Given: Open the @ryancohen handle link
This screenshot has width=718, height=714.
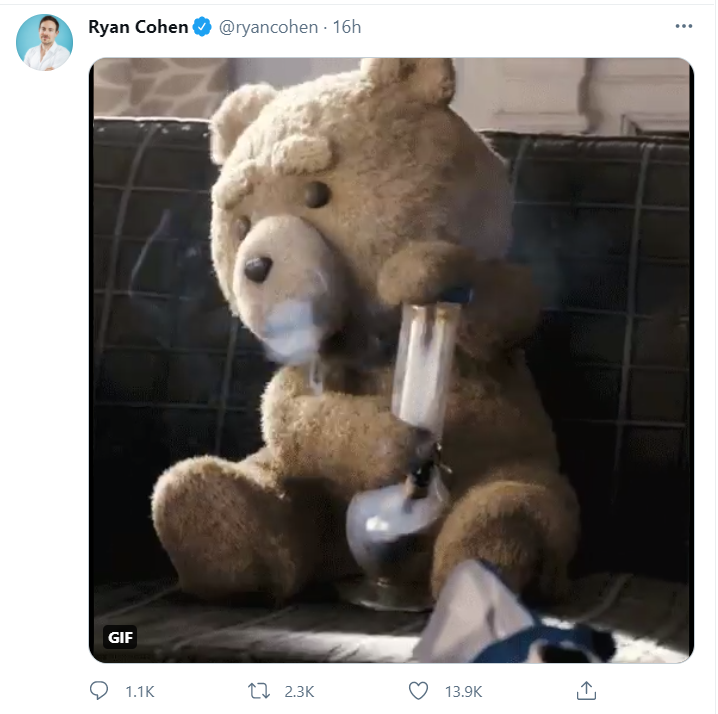Looking at the screenshot, I should (268, 27).
